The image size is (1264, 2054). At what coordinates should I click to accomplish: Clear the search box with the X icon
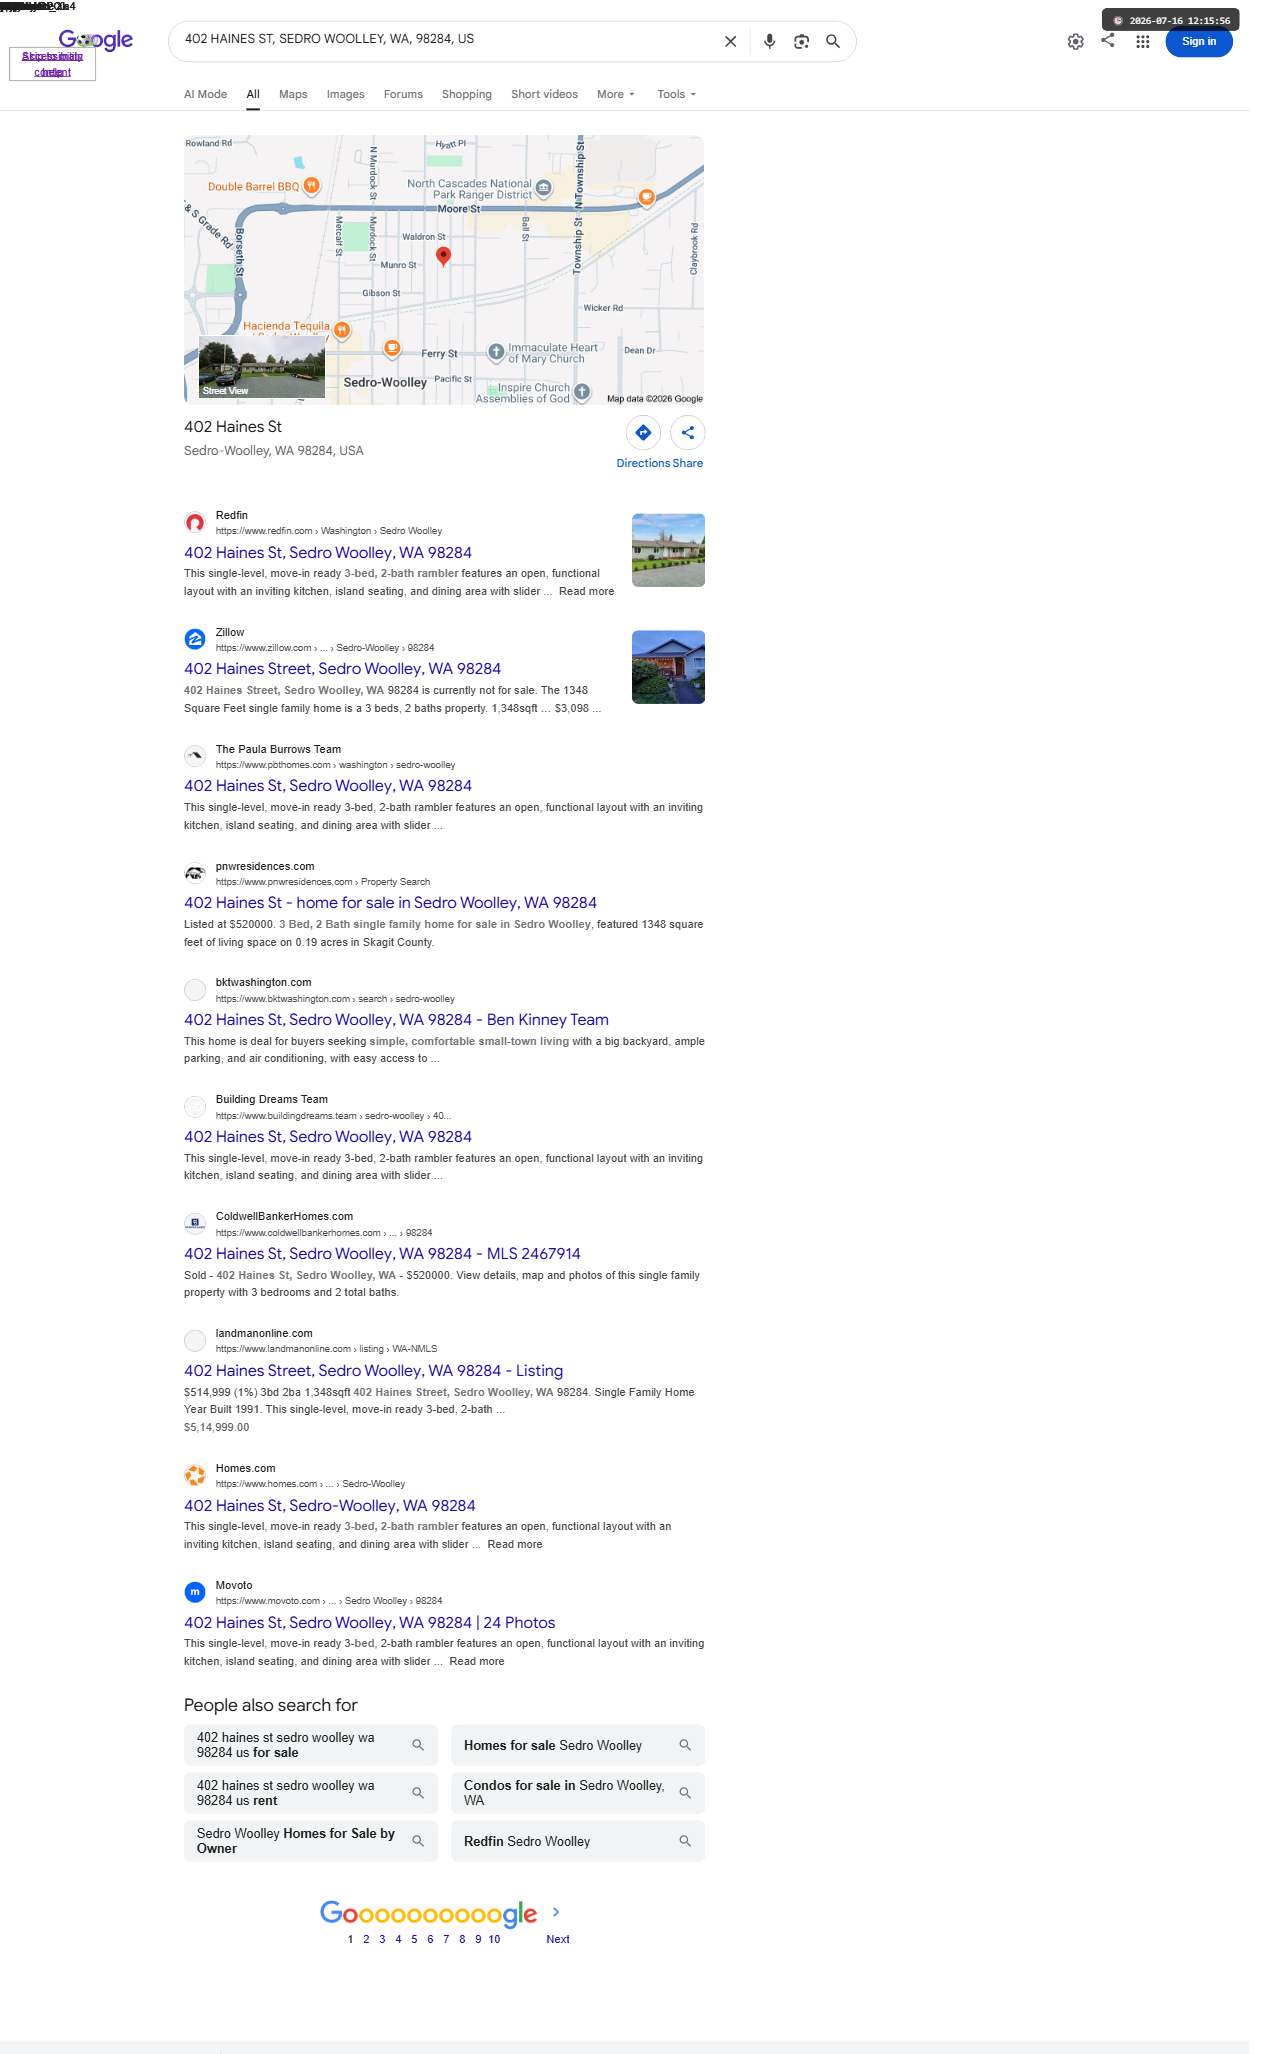coord(730,42)
